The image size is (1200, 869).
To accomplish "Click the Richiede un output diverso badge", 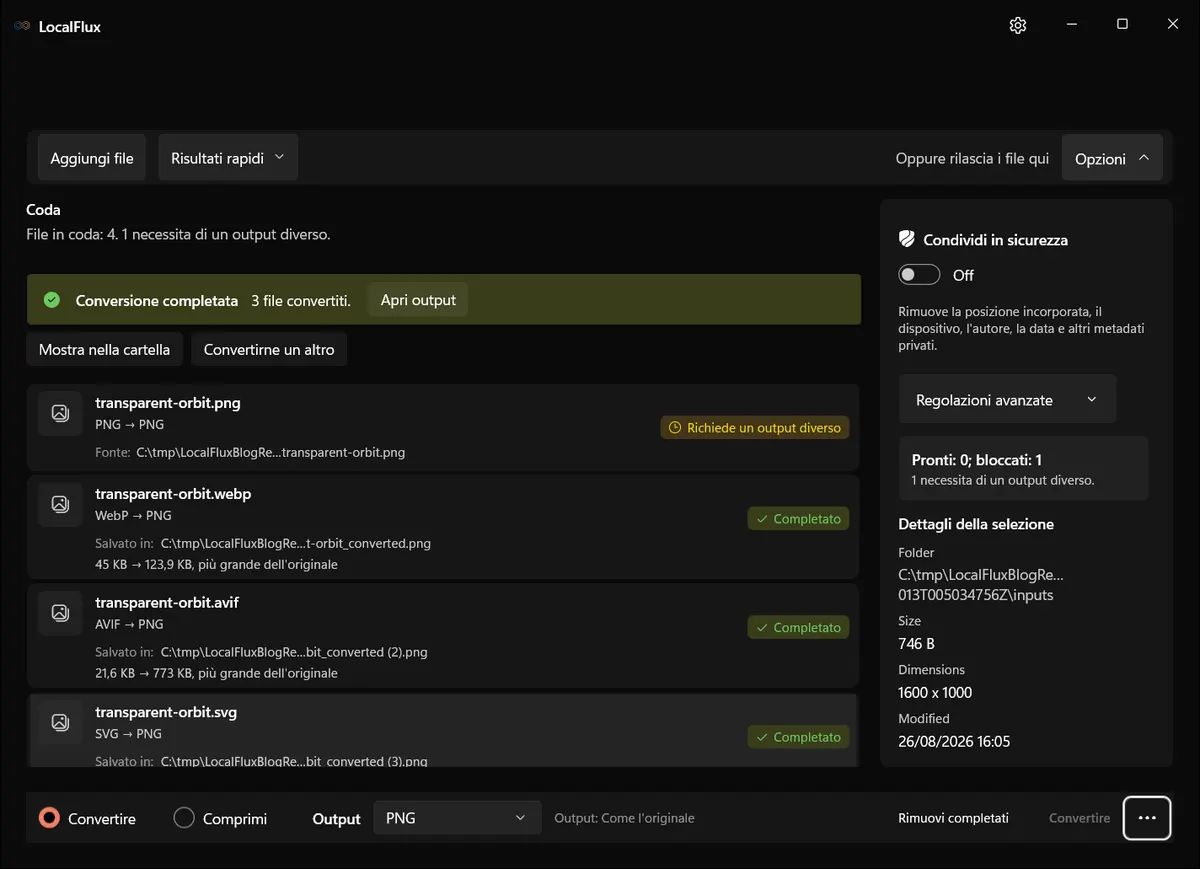I will 755,428.
